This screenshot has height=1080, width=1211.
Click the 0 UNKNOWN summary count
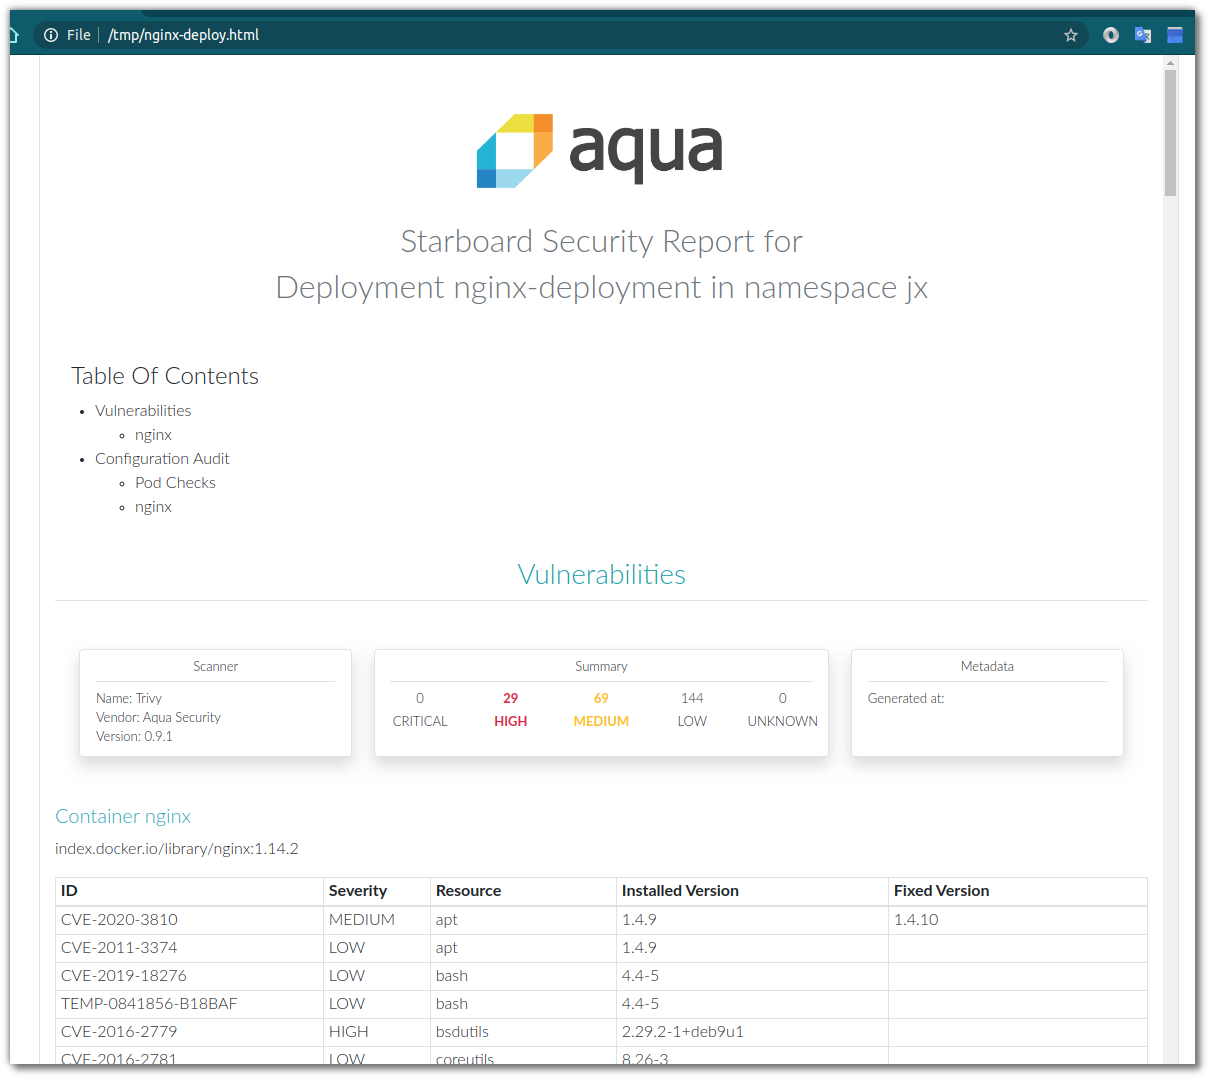coord(783,709)
